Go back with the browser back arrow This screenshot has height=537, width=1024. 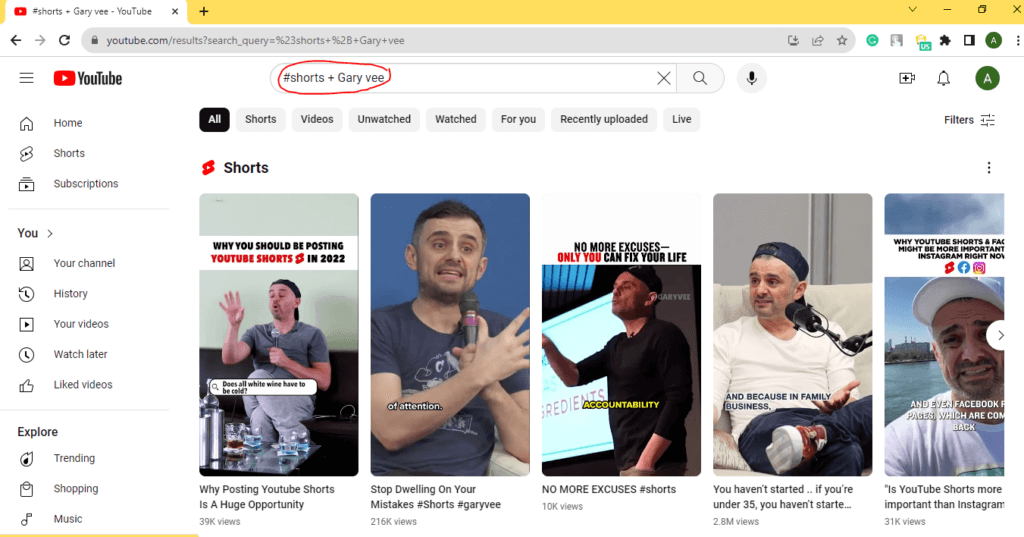pos(16,41)
